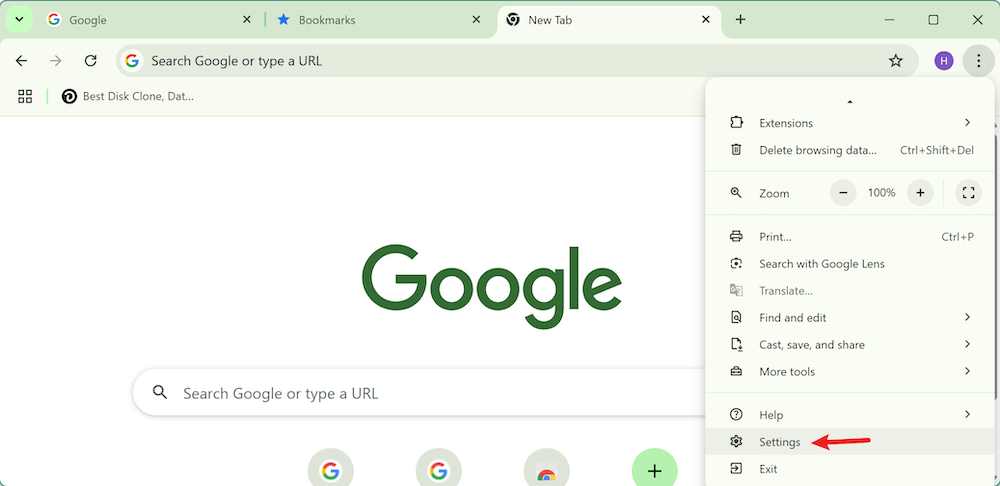Click the Zoom magnifier icon
The image size is (1000, 486).
(736, 192)
